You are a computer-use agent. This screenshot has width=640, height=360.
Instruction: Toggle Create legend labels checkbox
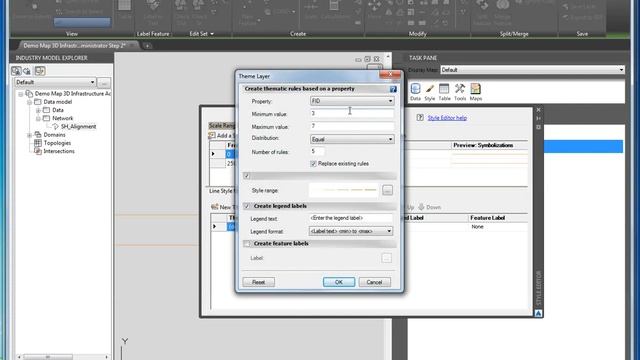[x=247, y=206]
